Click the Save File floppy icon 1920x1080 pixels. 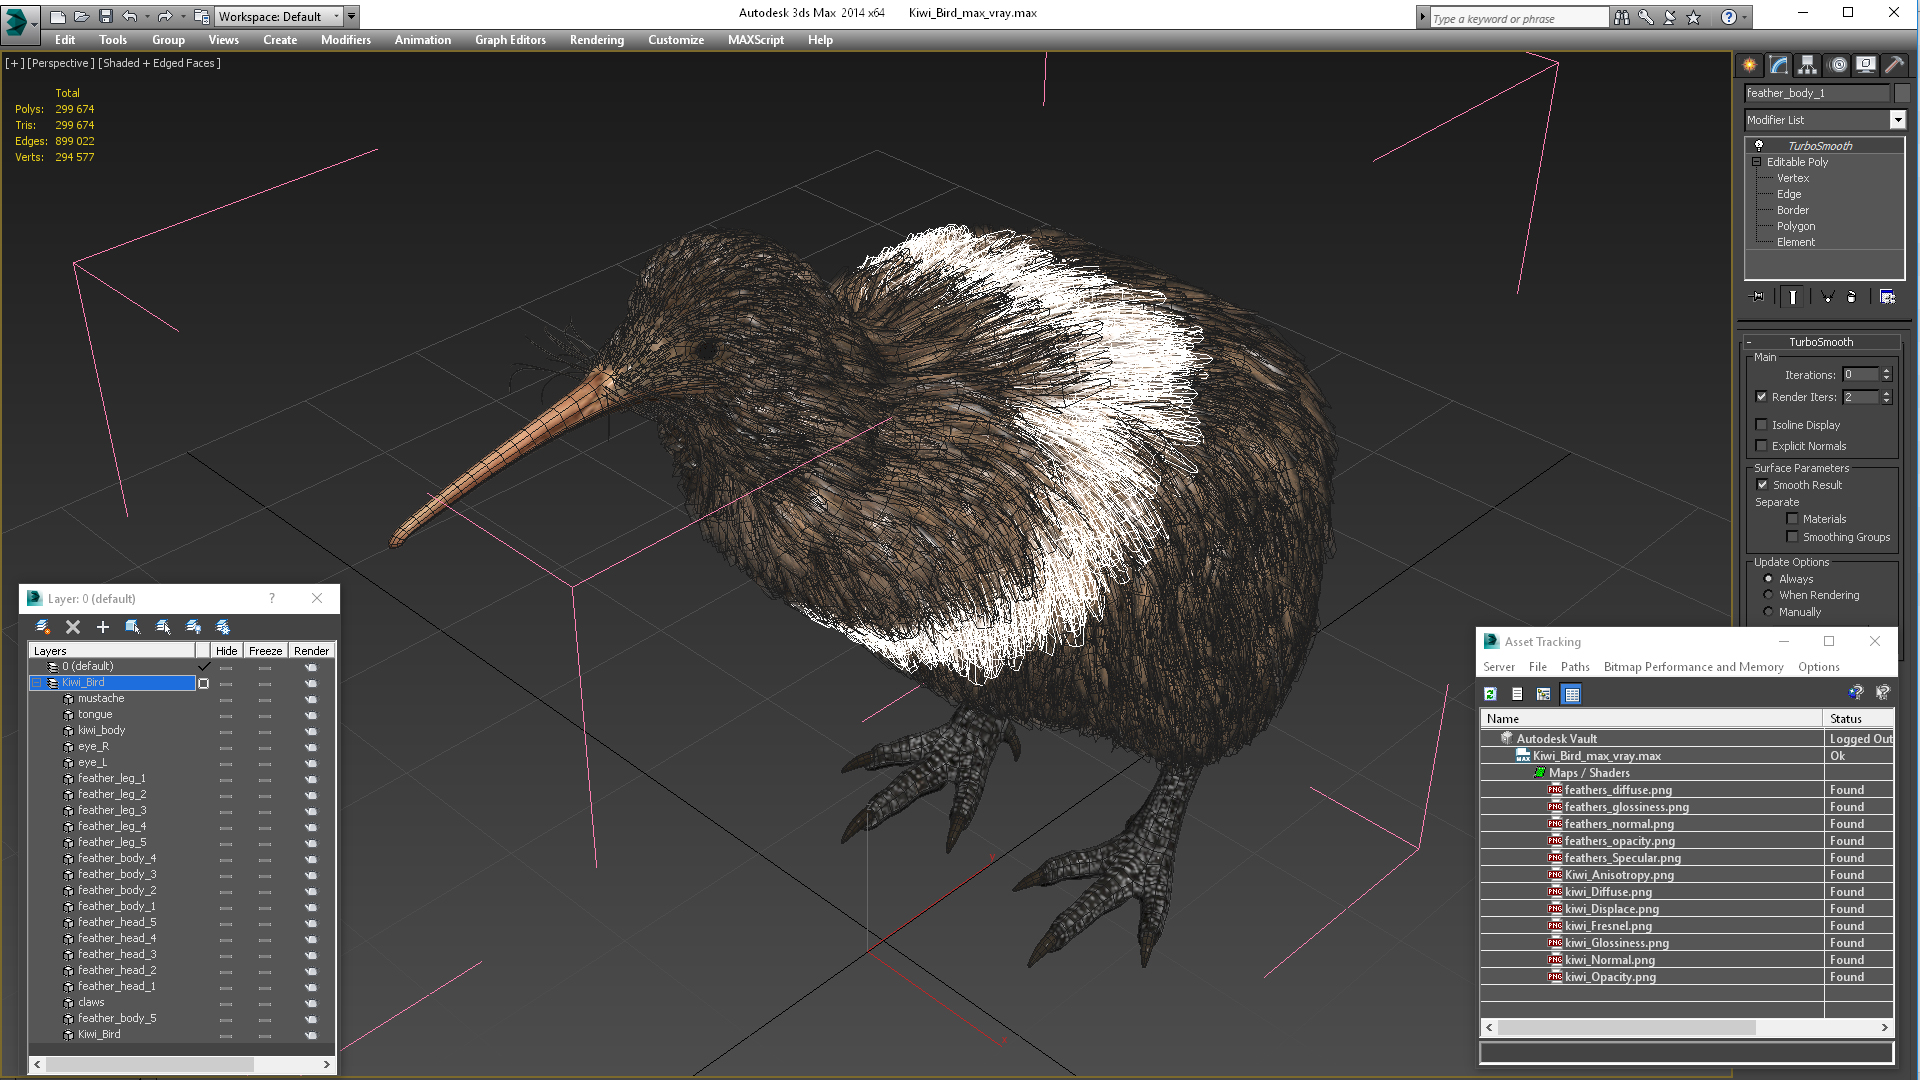click(x=105, y=16)
